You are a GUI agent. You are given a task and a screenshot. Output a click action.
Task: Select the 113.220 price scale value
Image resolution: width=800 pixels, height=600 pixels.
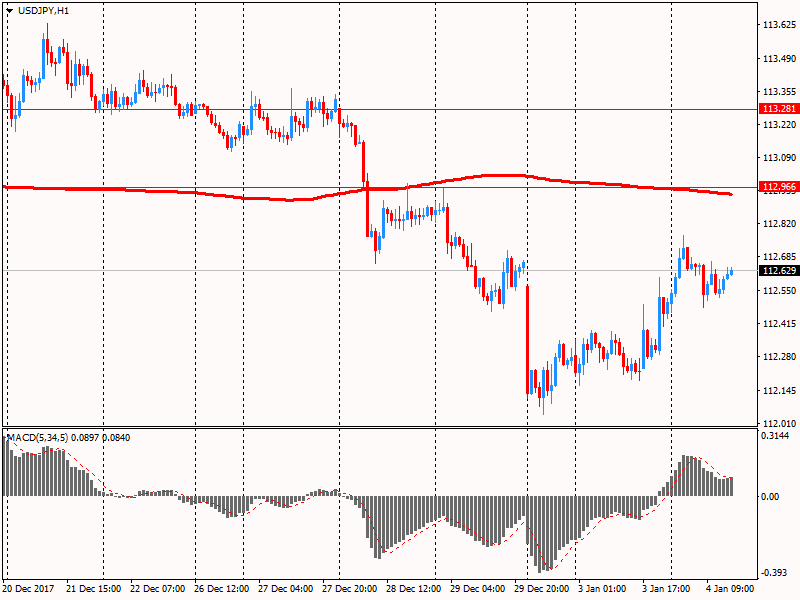point(779,125)
